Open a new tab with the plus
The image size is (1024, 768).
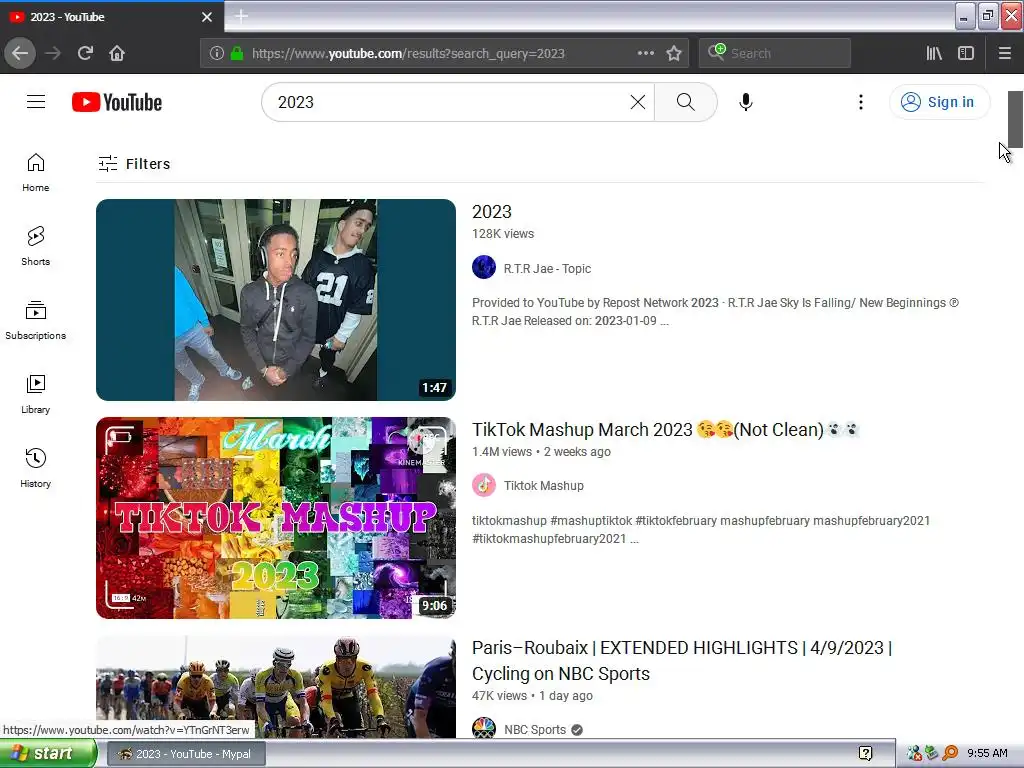[241, 16]
